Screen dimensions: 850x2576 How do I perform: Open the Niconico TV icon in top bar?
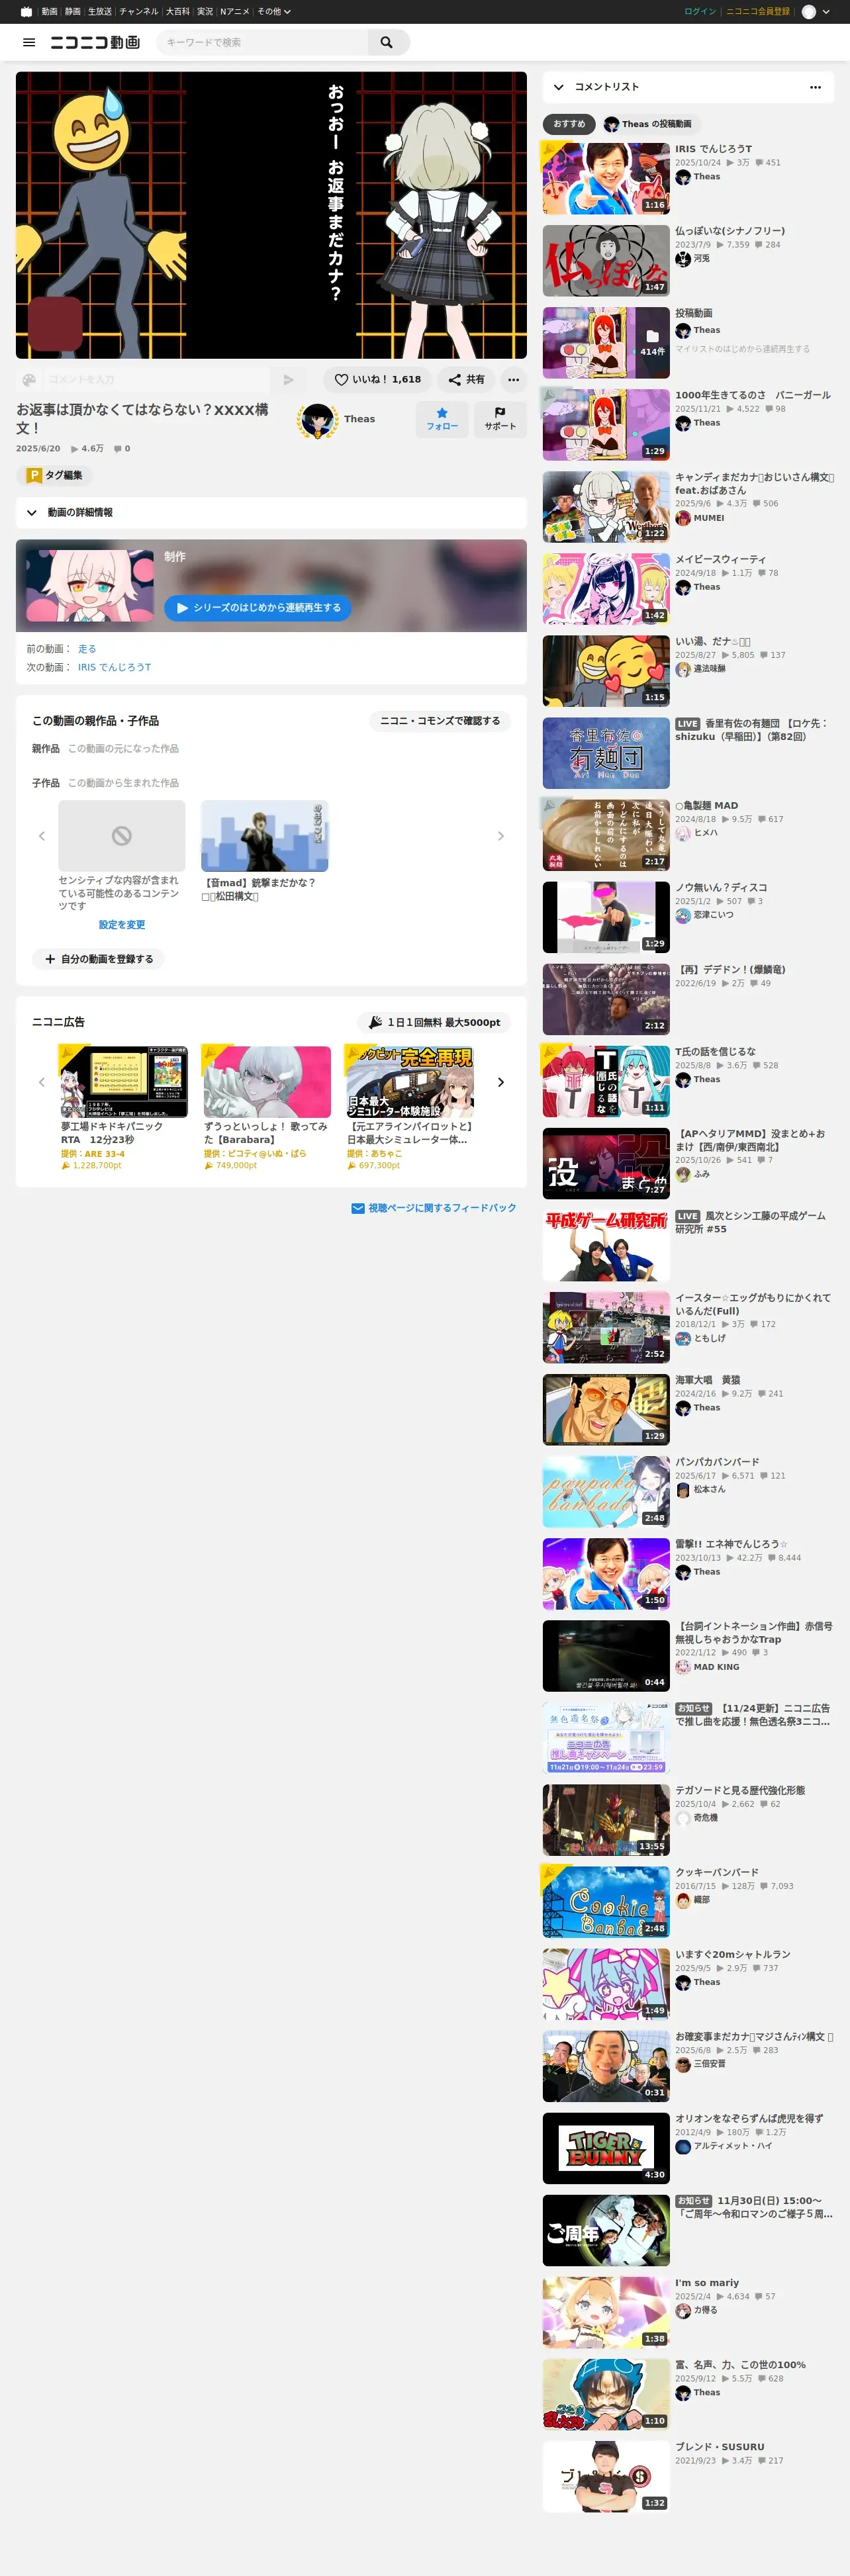(26, 12)
